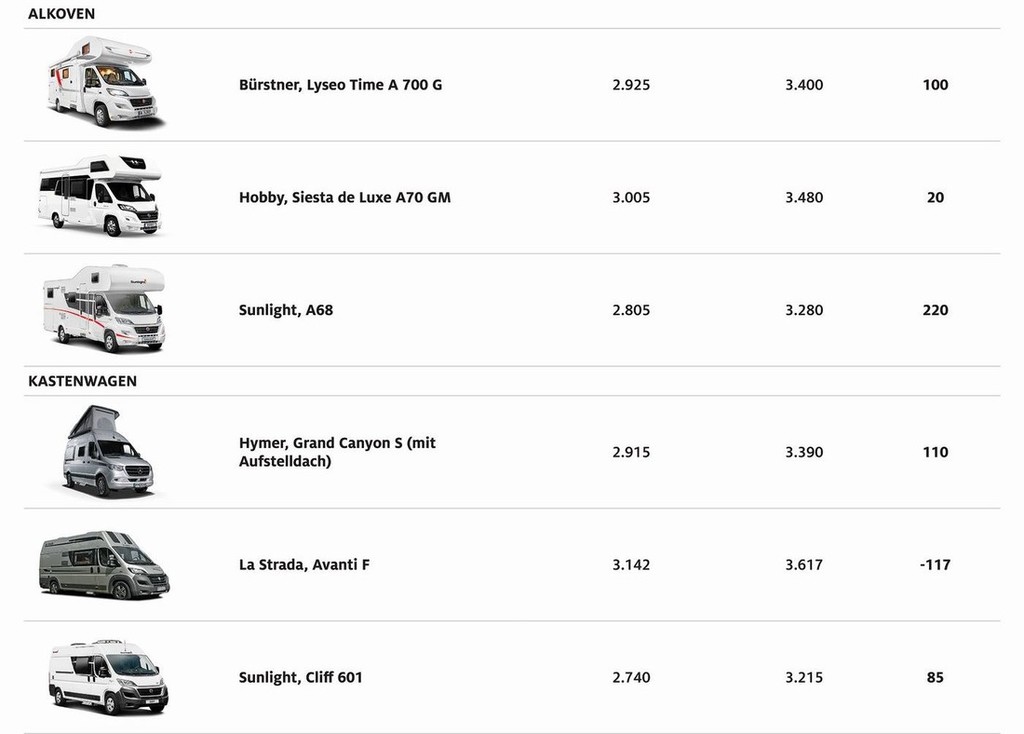This screenshot has height=734, width=1024.
Task: Select the Hymer, Grand Canyon S model name
Action: click(x=337, y=452)
